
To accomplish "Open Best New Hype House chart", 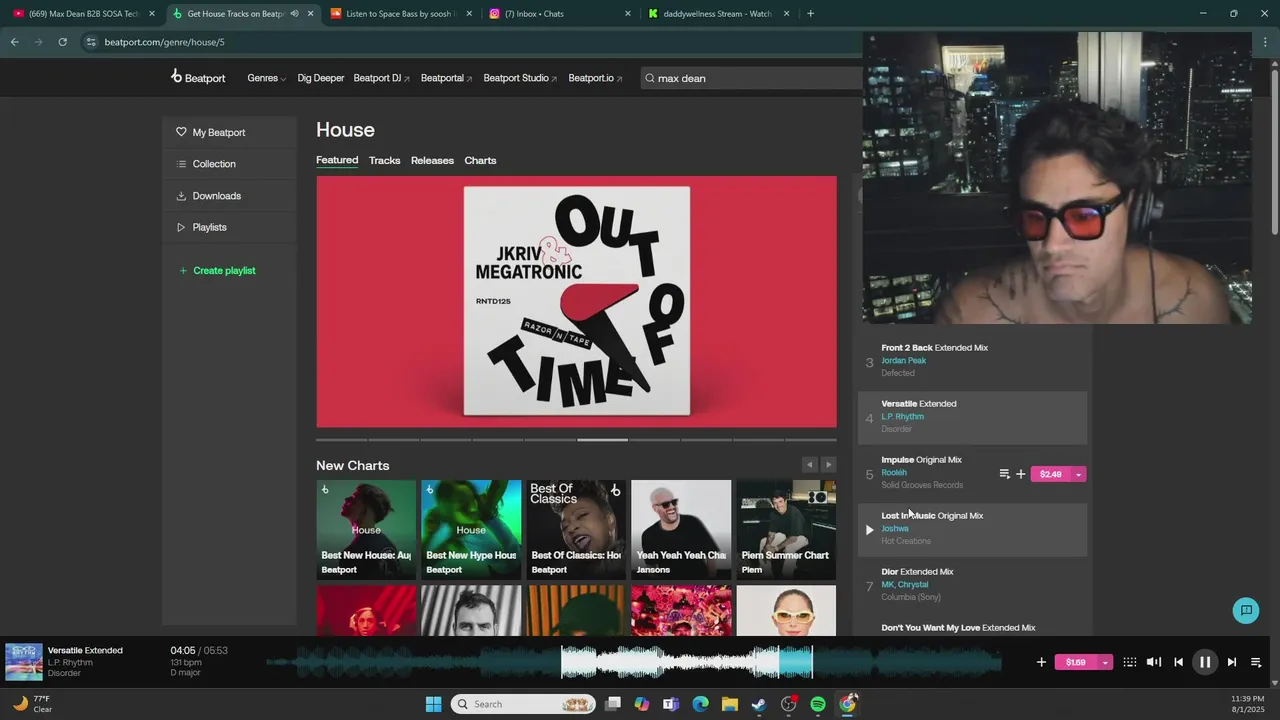I will [x=471, y=529].
